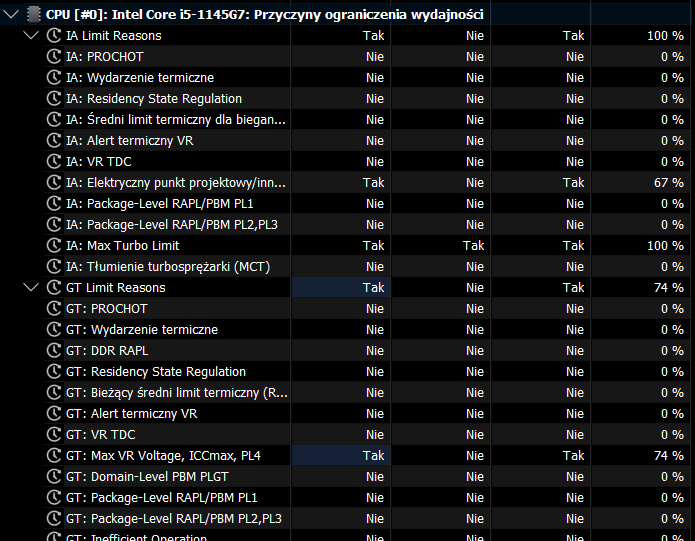Collapse the GT Limit Reasons group
The width and height of the screenshot is (695, 541).
(x=31, y=288)
